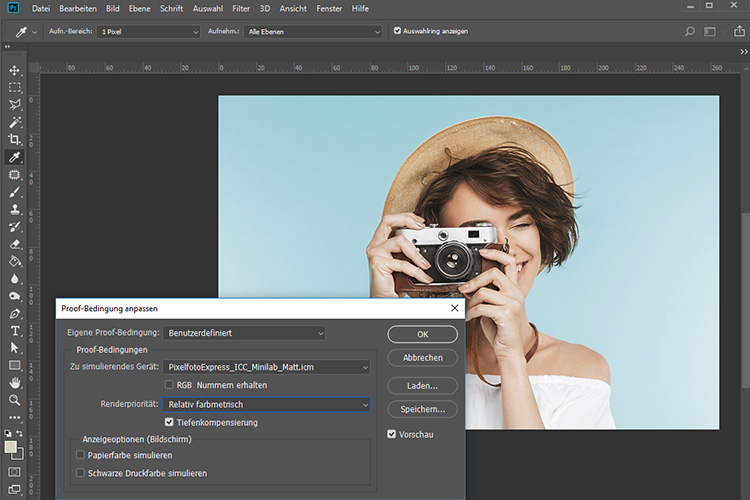Select the Move tool
Screen dimensions: 750x500
click(x=15, y=70)
